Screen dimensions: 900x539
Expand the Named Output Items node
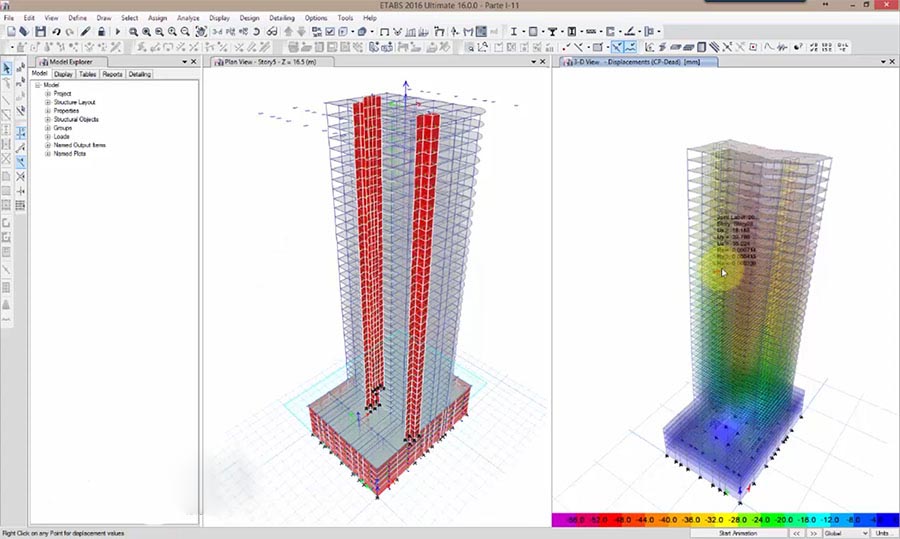48,145
